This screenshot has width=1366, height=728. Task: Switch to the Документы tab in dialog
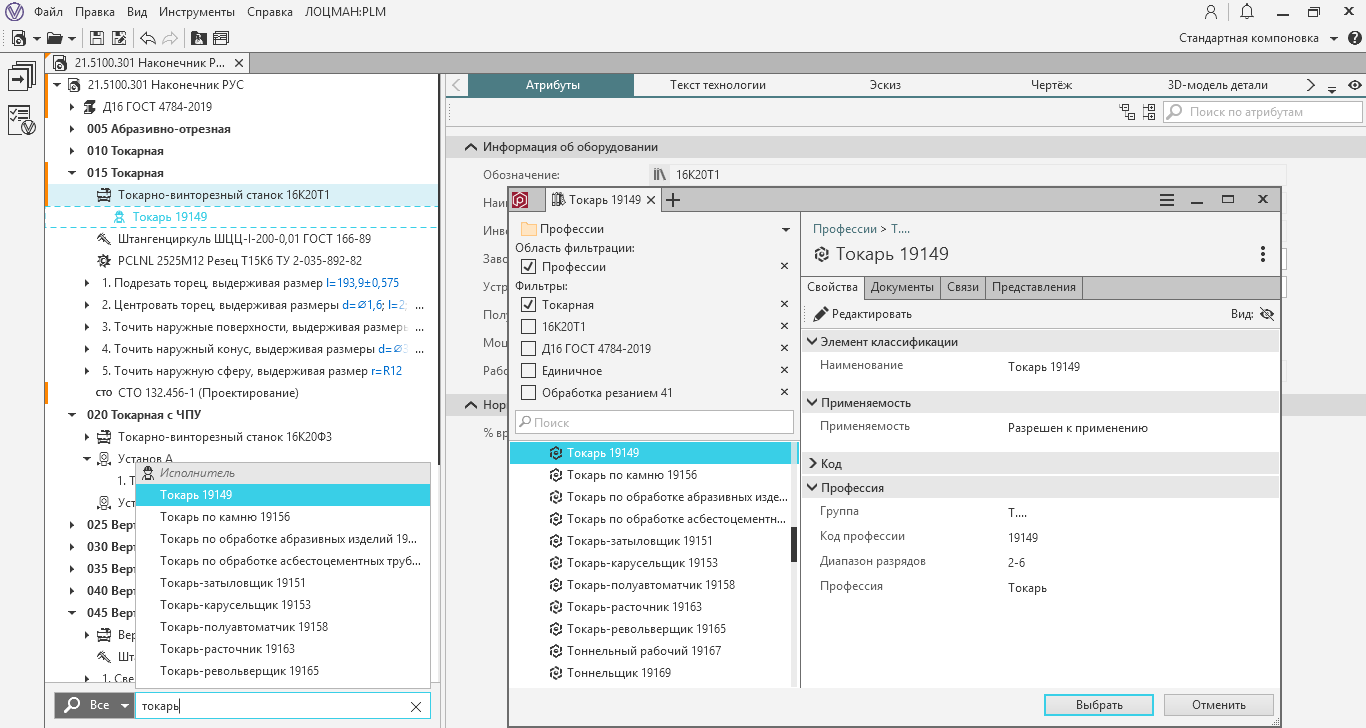[x=902, y=287]
